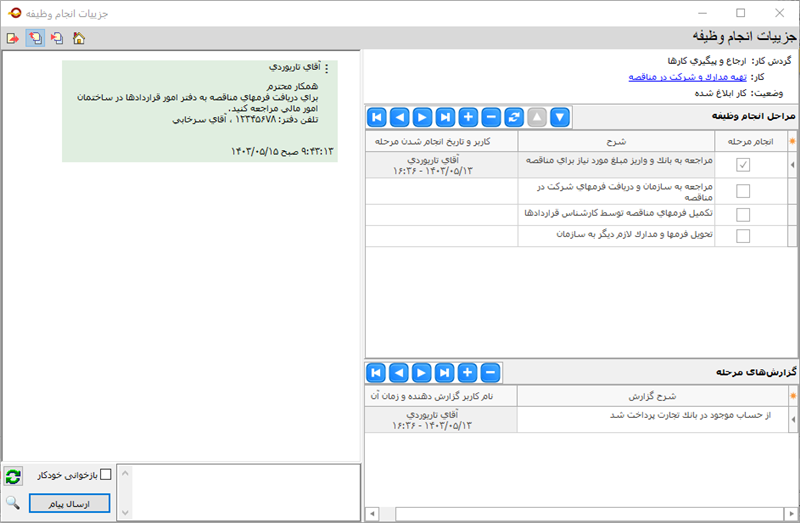Check the 'تکمیل فرمهای مناقصه' stage checkbox
The width and height of the screenshot is (800, 523).
pos(743,214)
